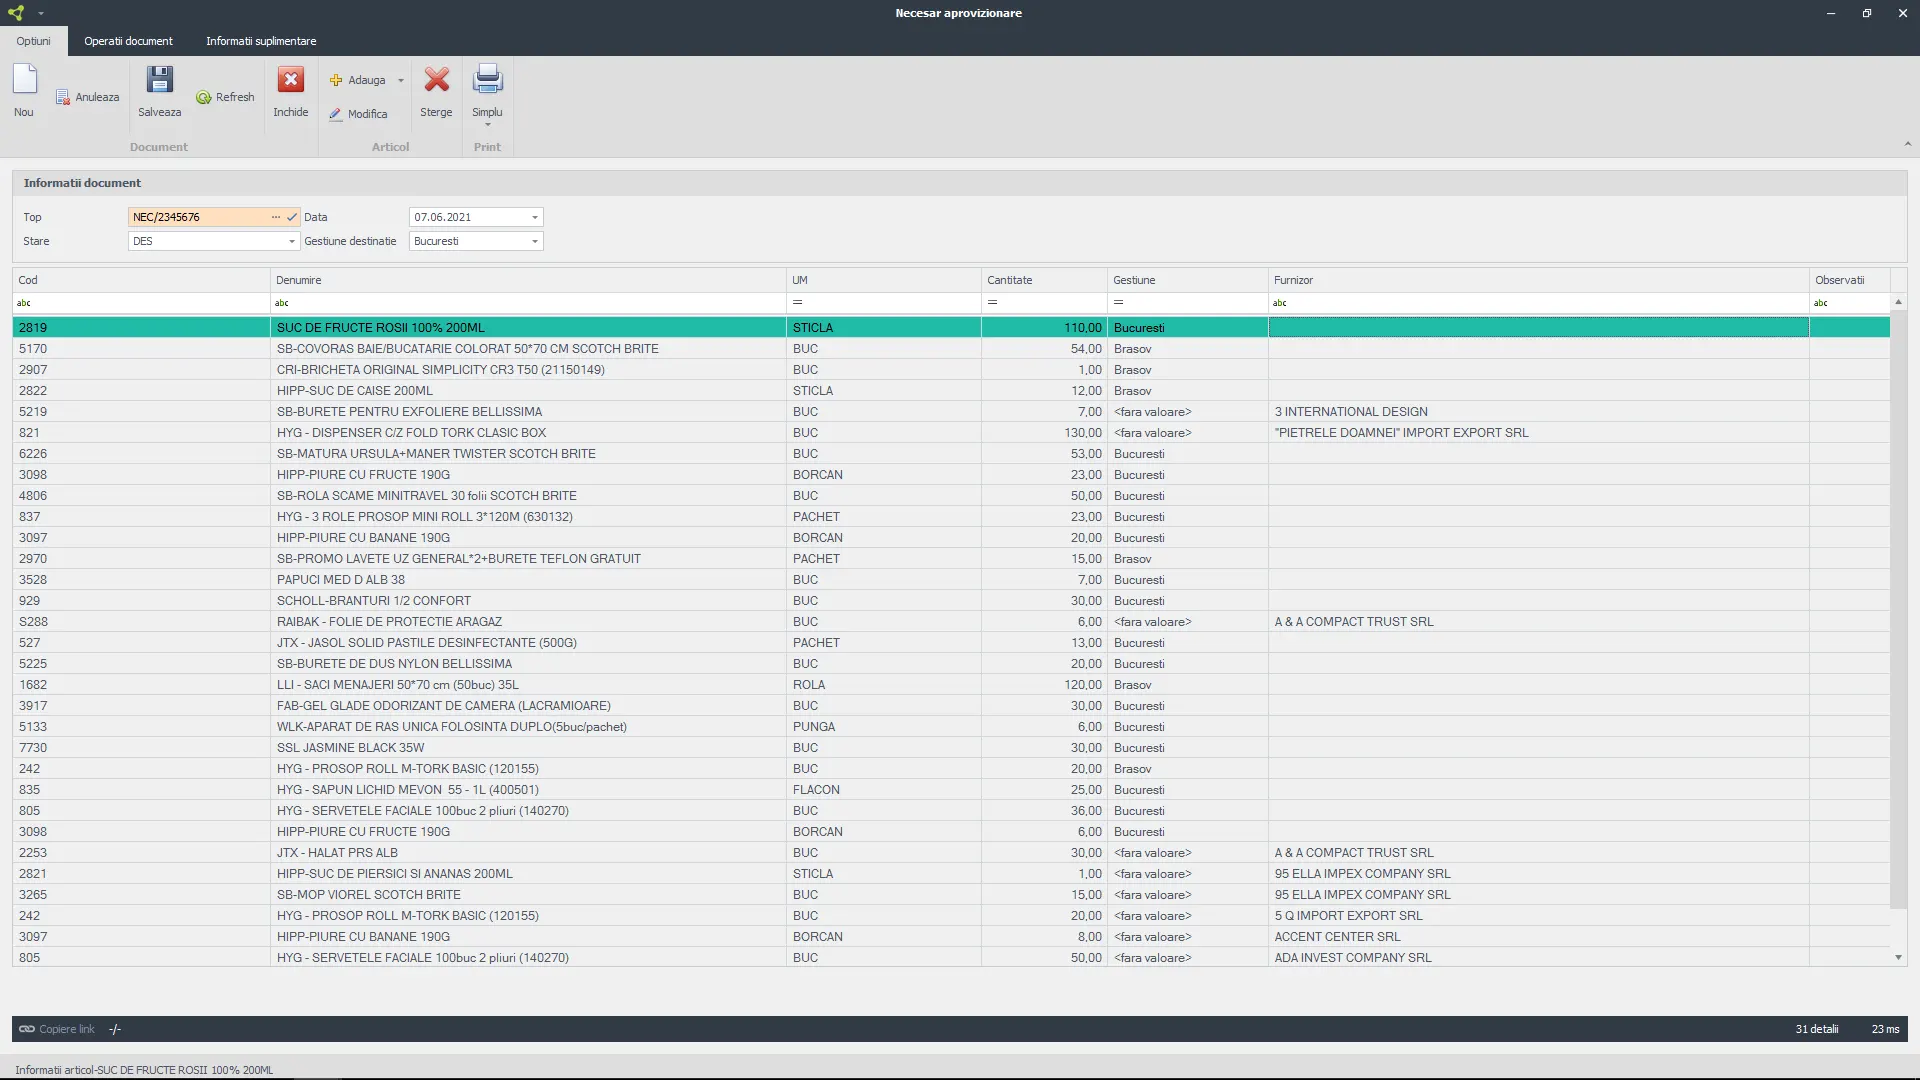Click the Data (Date) input field
The height and width of the screenshot is (1080, 1920).
(x=467, y=216)
